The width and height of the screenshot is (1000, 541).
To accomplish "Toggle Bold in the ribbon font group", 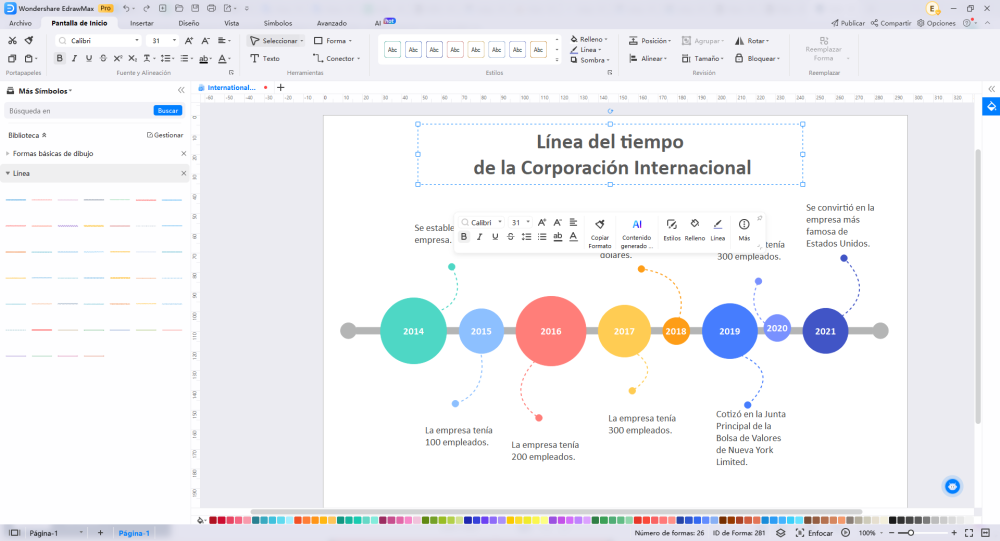I will 60,59.
